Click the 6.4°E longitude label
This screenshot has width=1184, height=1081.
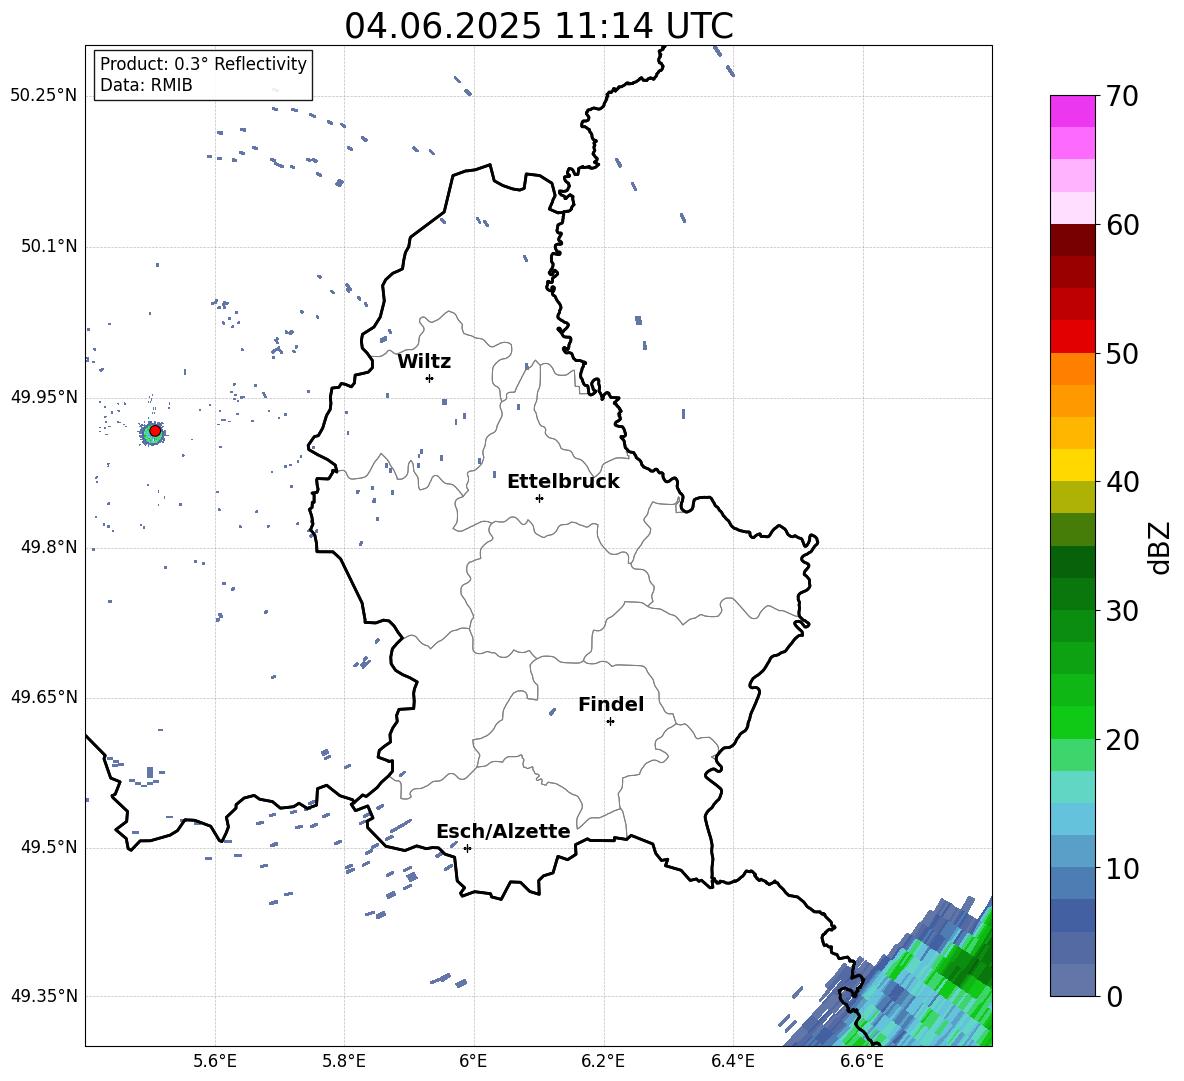pyautogui.click(x=732, y=1061)
